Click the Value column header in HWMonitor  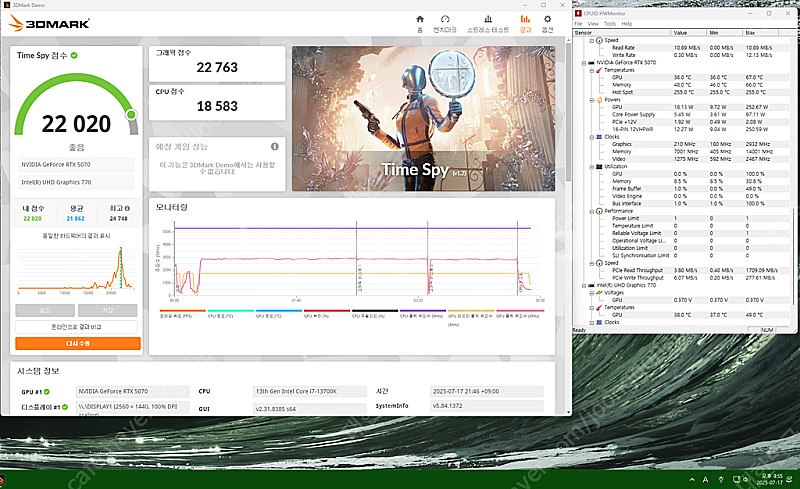pyautogui.click(x=688, y=33)
